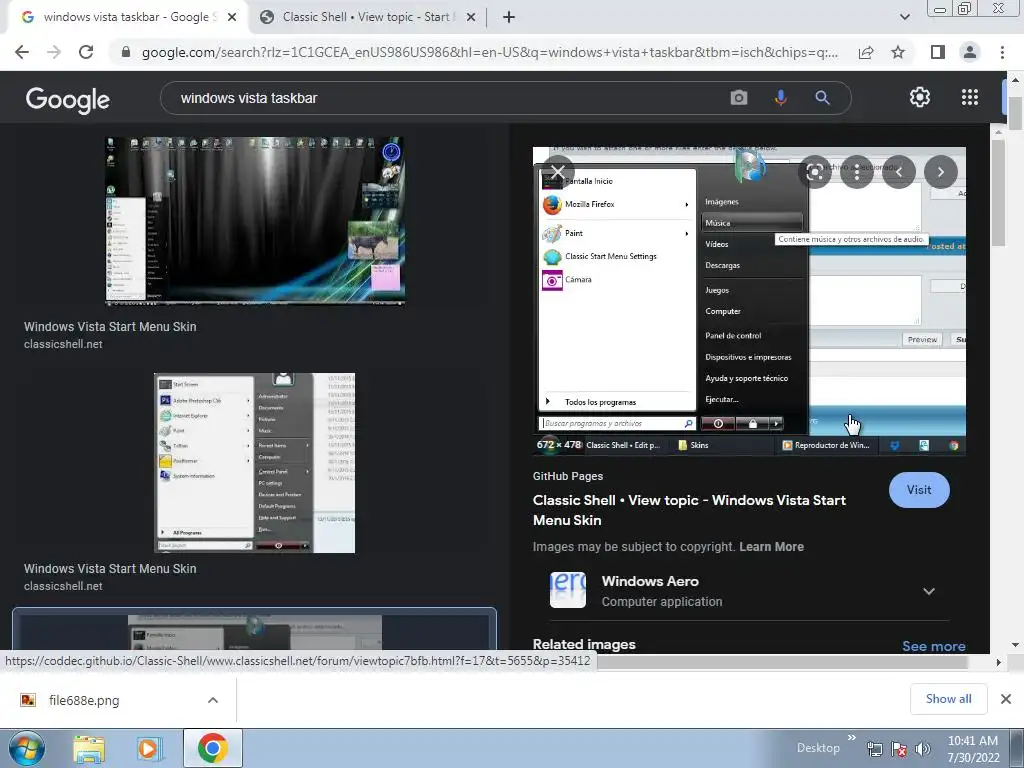Open first Windows Vista Start Menu Skin caption

click(110, 327)
